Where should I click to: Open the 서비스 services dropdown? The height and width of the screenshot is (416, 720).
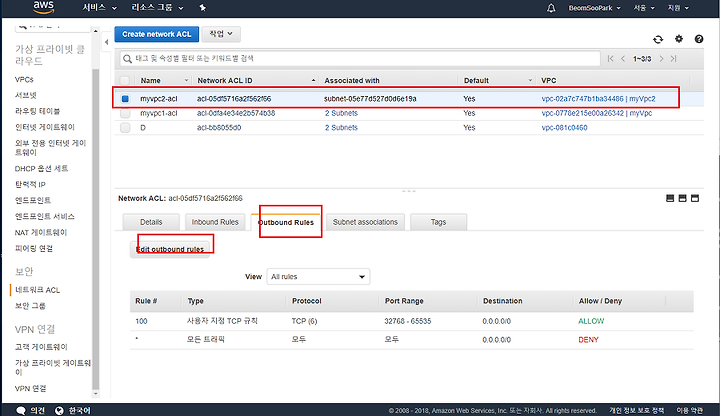pyautogui.click(x=100, y=8)
